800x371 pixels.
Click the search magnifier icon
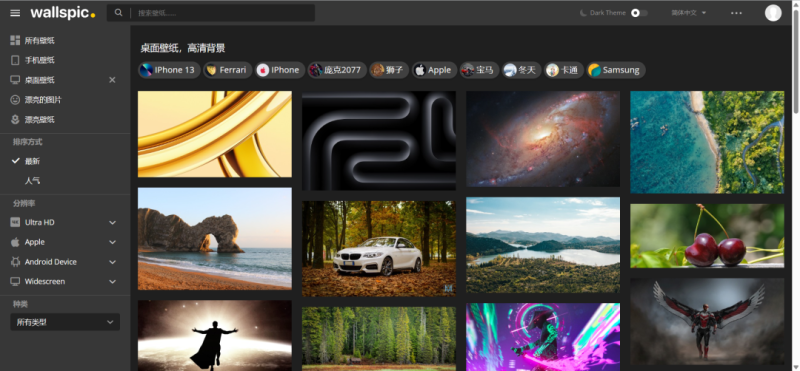(x=118, y=13)
